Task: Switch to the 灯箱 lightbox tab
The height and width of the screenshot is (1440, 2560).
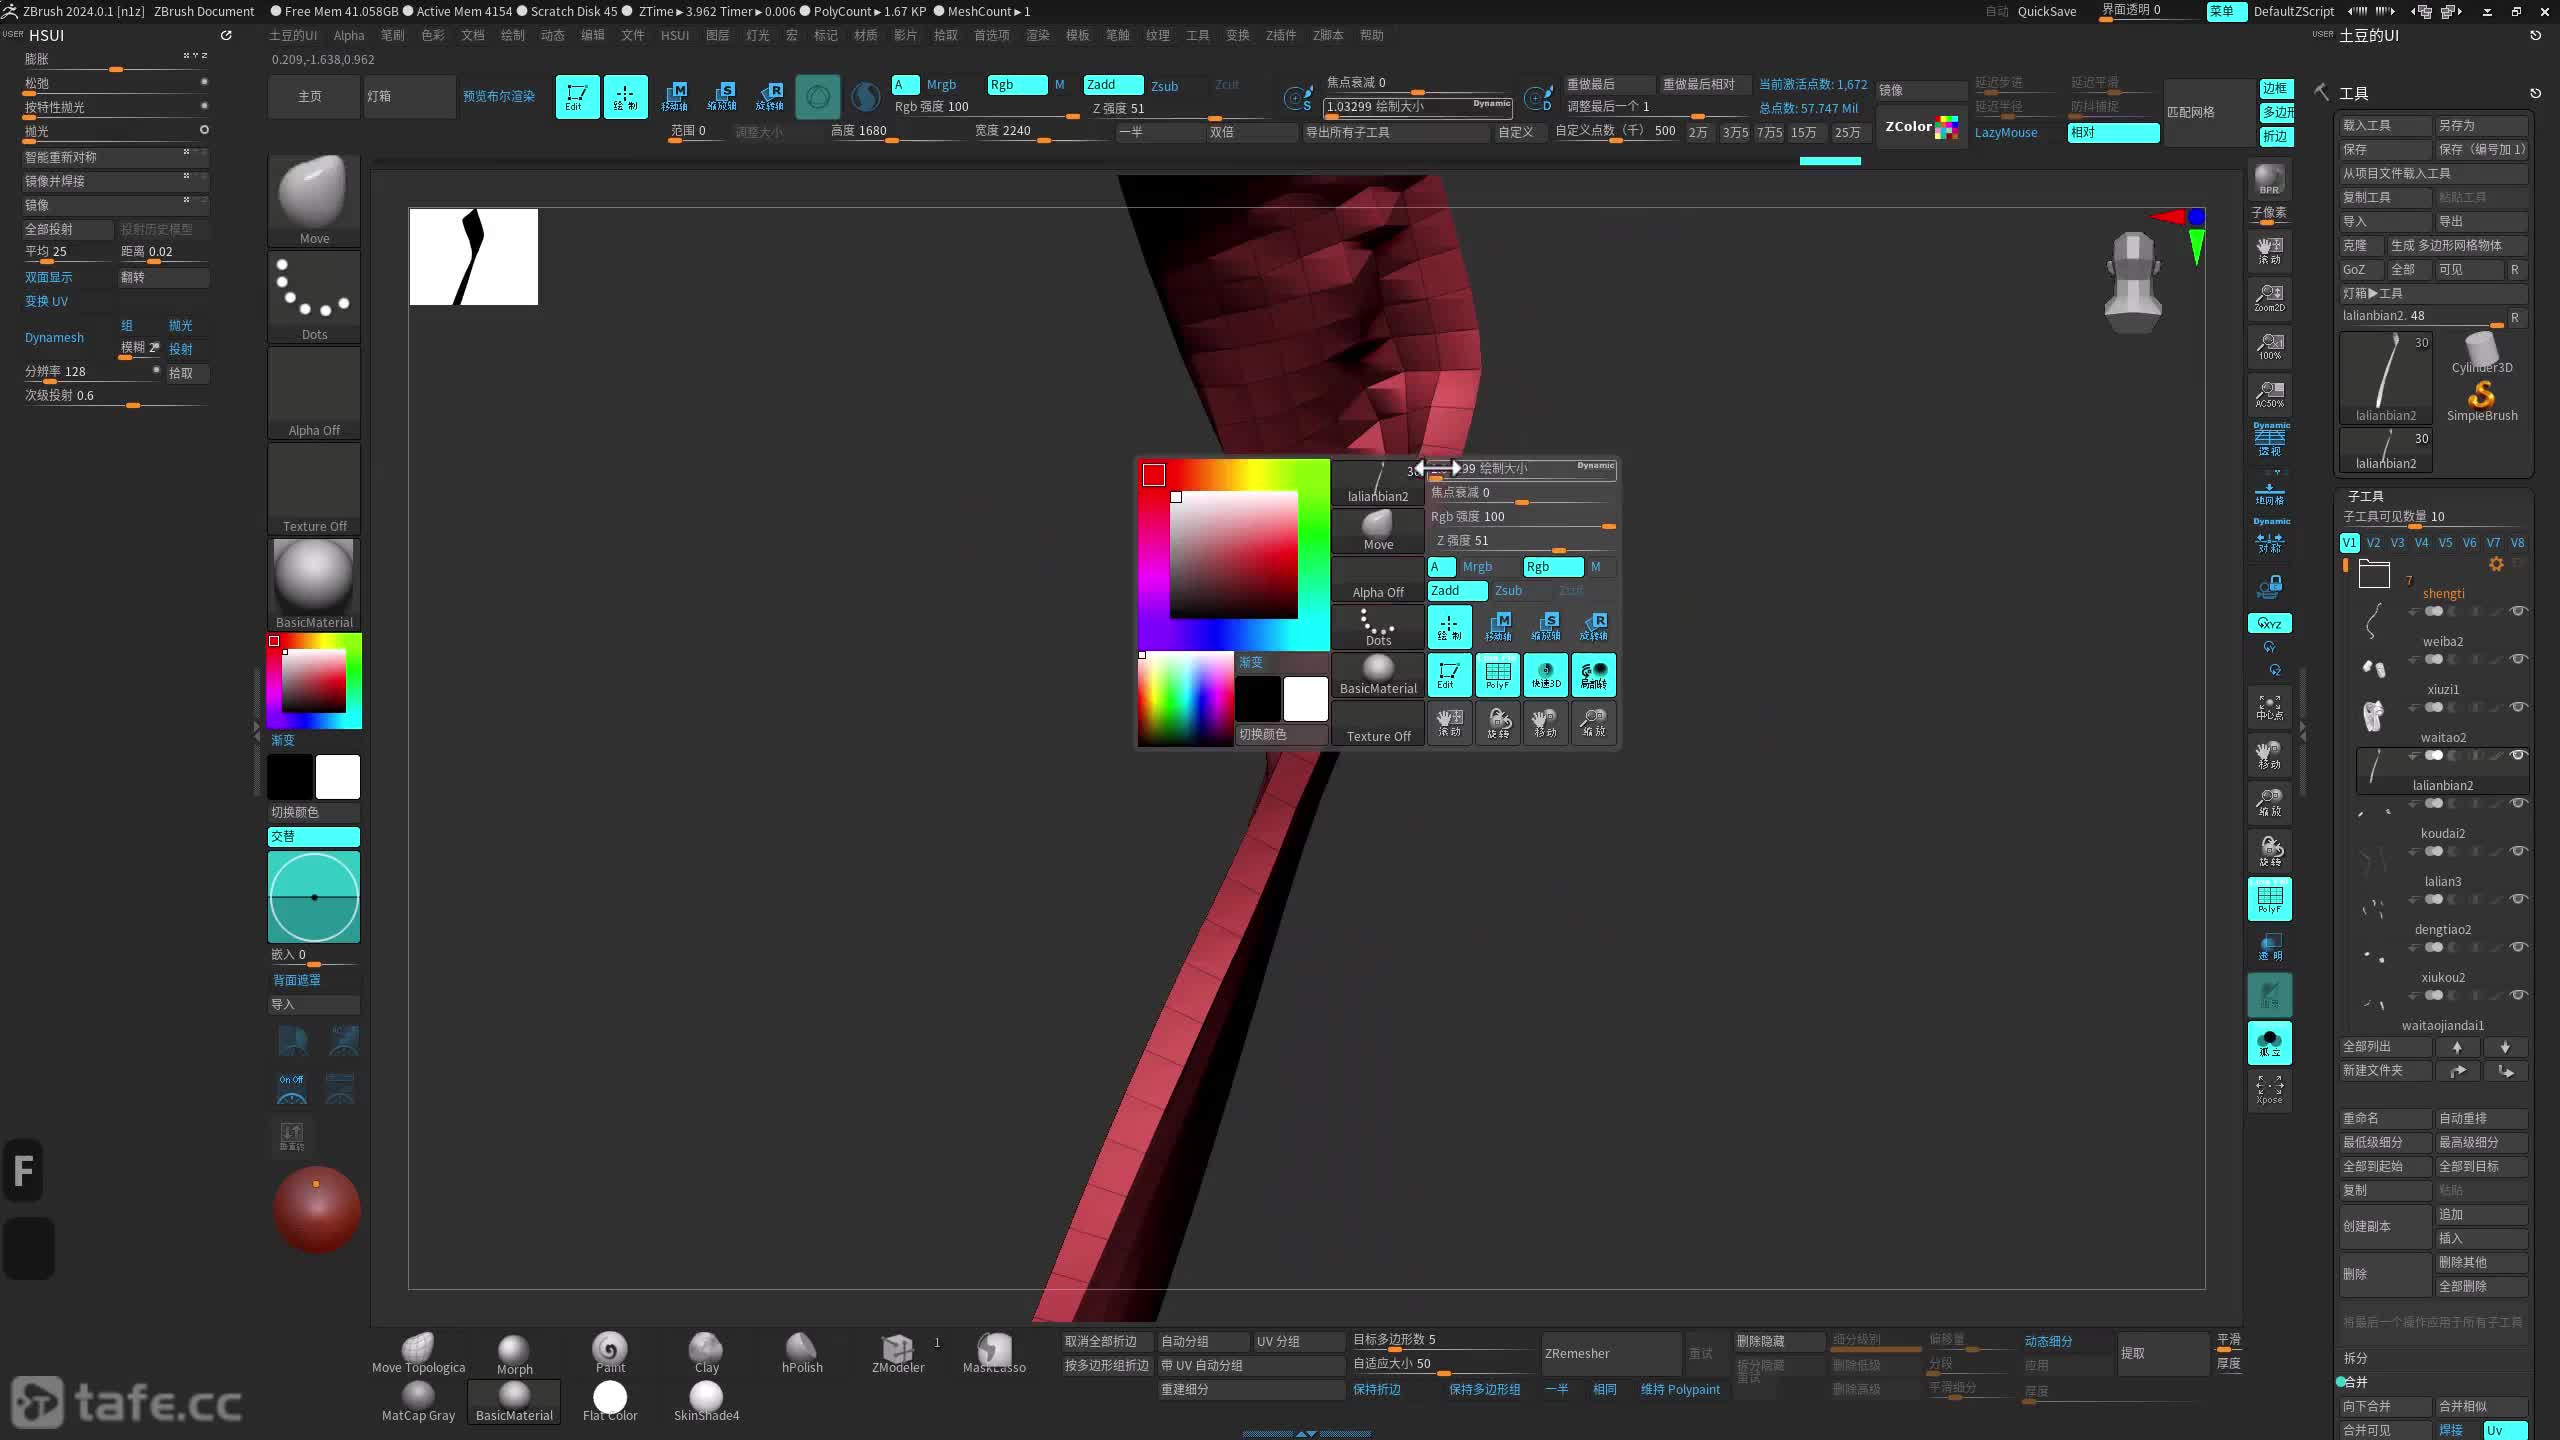Action: pyautogui.click(x=409, y=97)
